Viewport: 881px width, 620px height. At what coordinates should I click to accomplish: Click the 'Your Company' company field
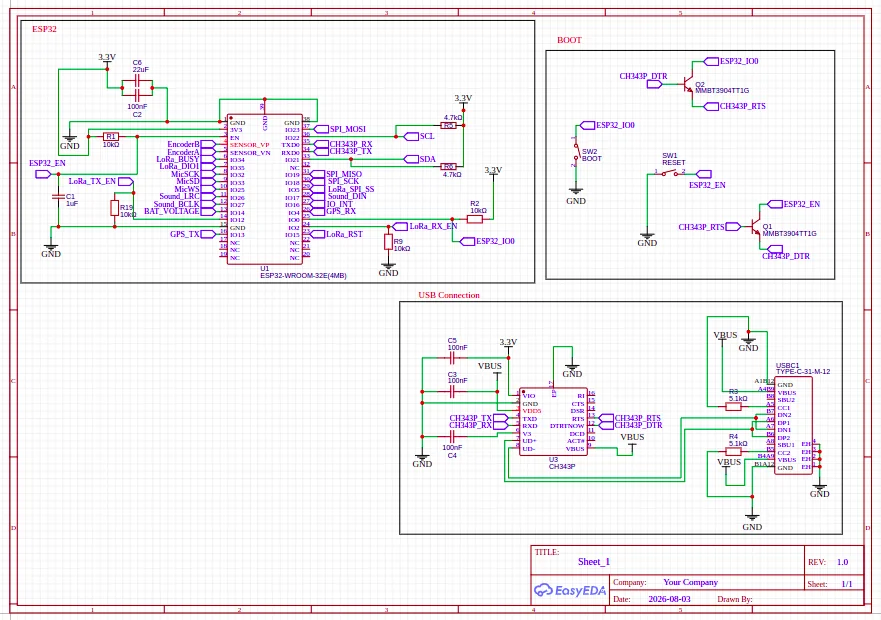(691, 582)
